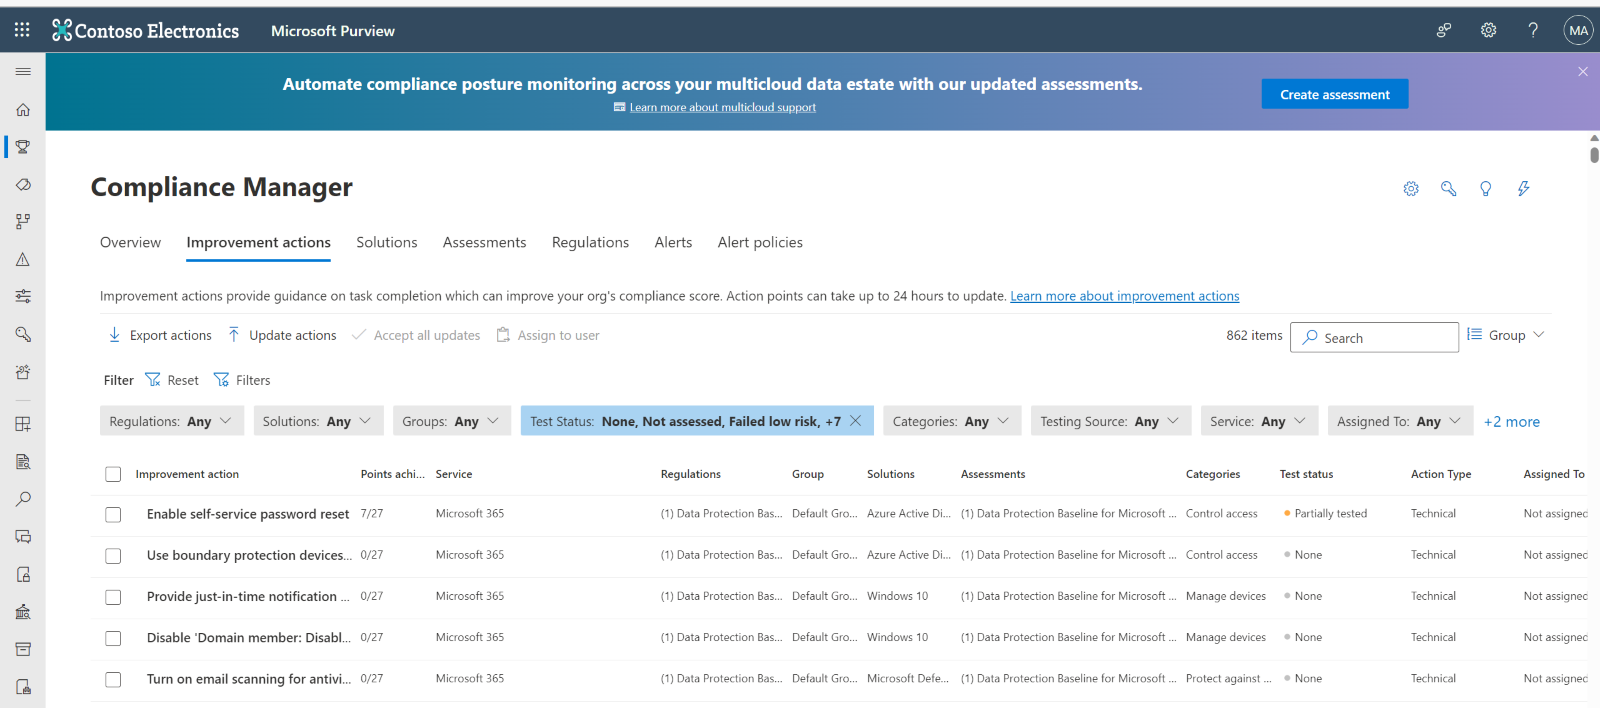Show the +2 more filters
Screen dimensions: 1600x708
pos(1512,421)
